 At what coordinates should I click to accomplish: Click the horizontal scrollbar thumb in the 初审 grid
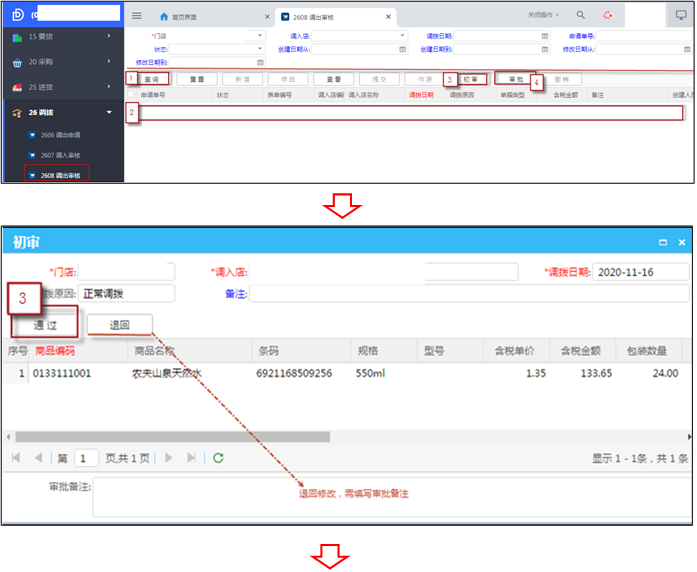coord(172,437)
